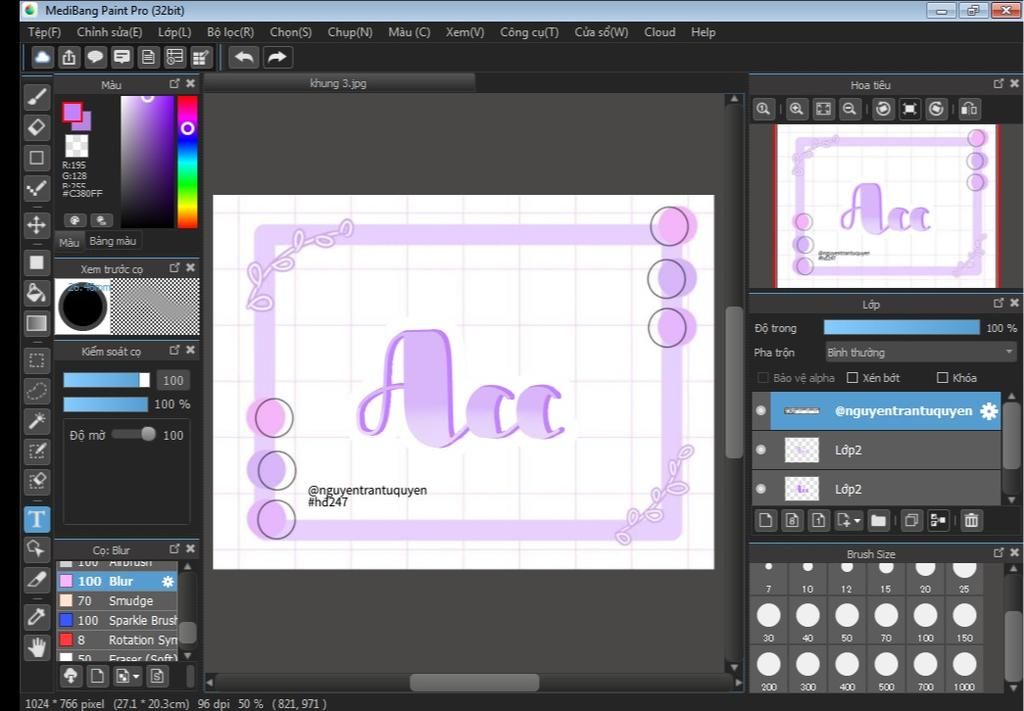Click the Undo arrow in toolbar

(x=244, y=57)
